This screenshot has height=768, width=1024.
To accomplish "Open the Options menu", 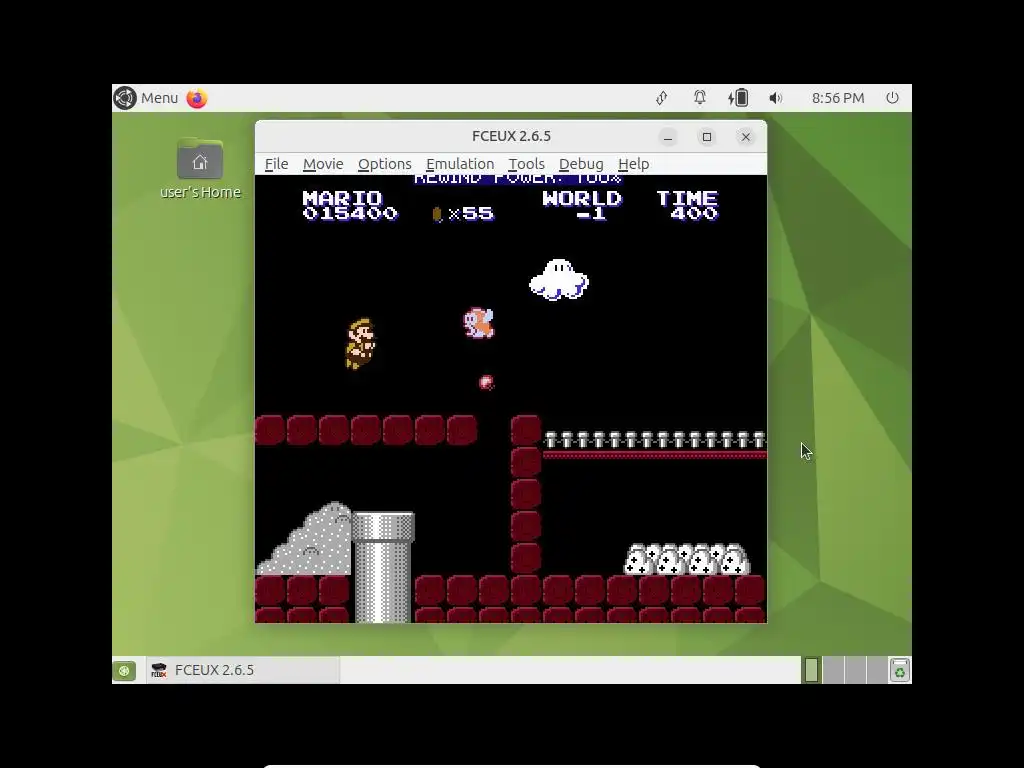I will click(385, 164).
